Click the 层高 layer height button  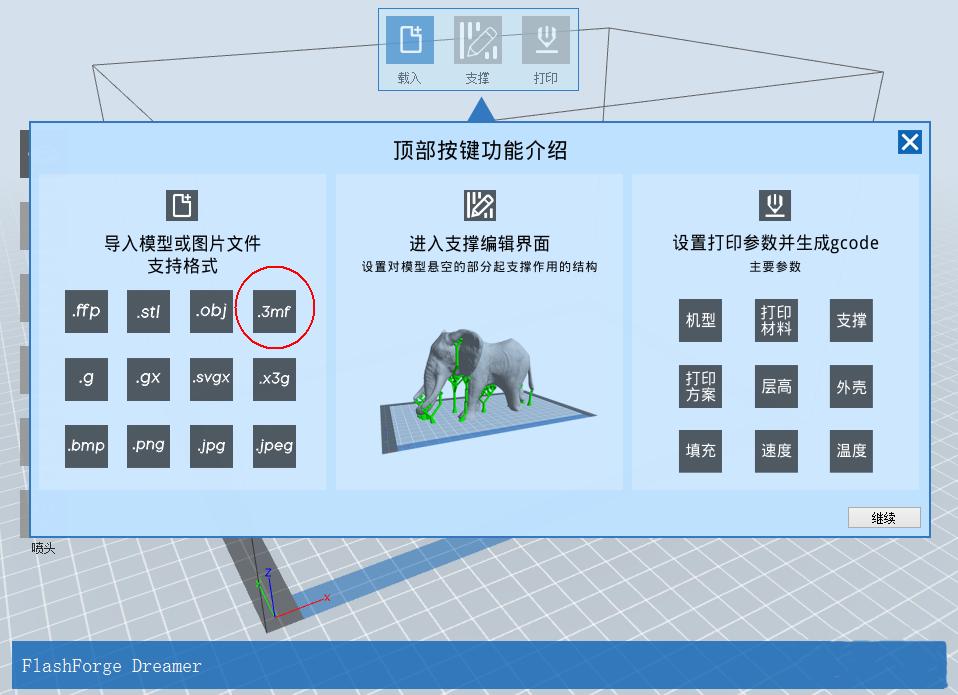tap(776, 386)
